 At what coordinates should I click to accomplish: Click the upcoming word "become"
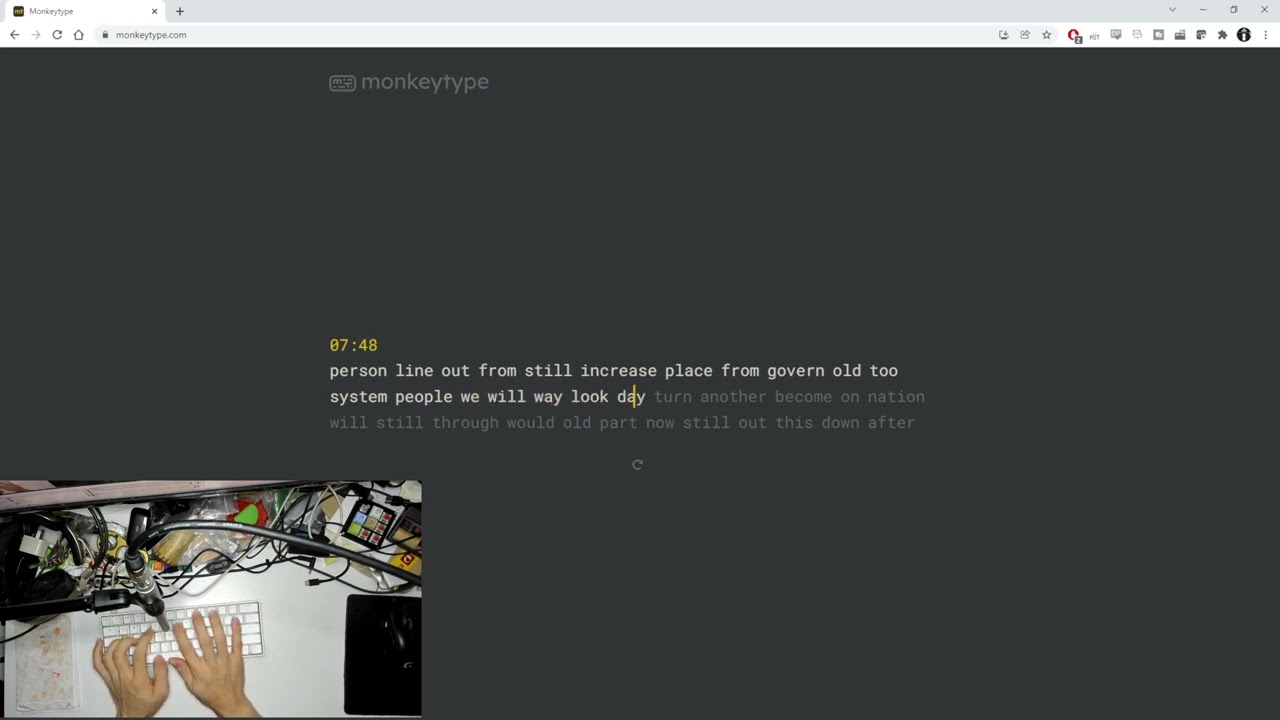(x=803, y=397)
